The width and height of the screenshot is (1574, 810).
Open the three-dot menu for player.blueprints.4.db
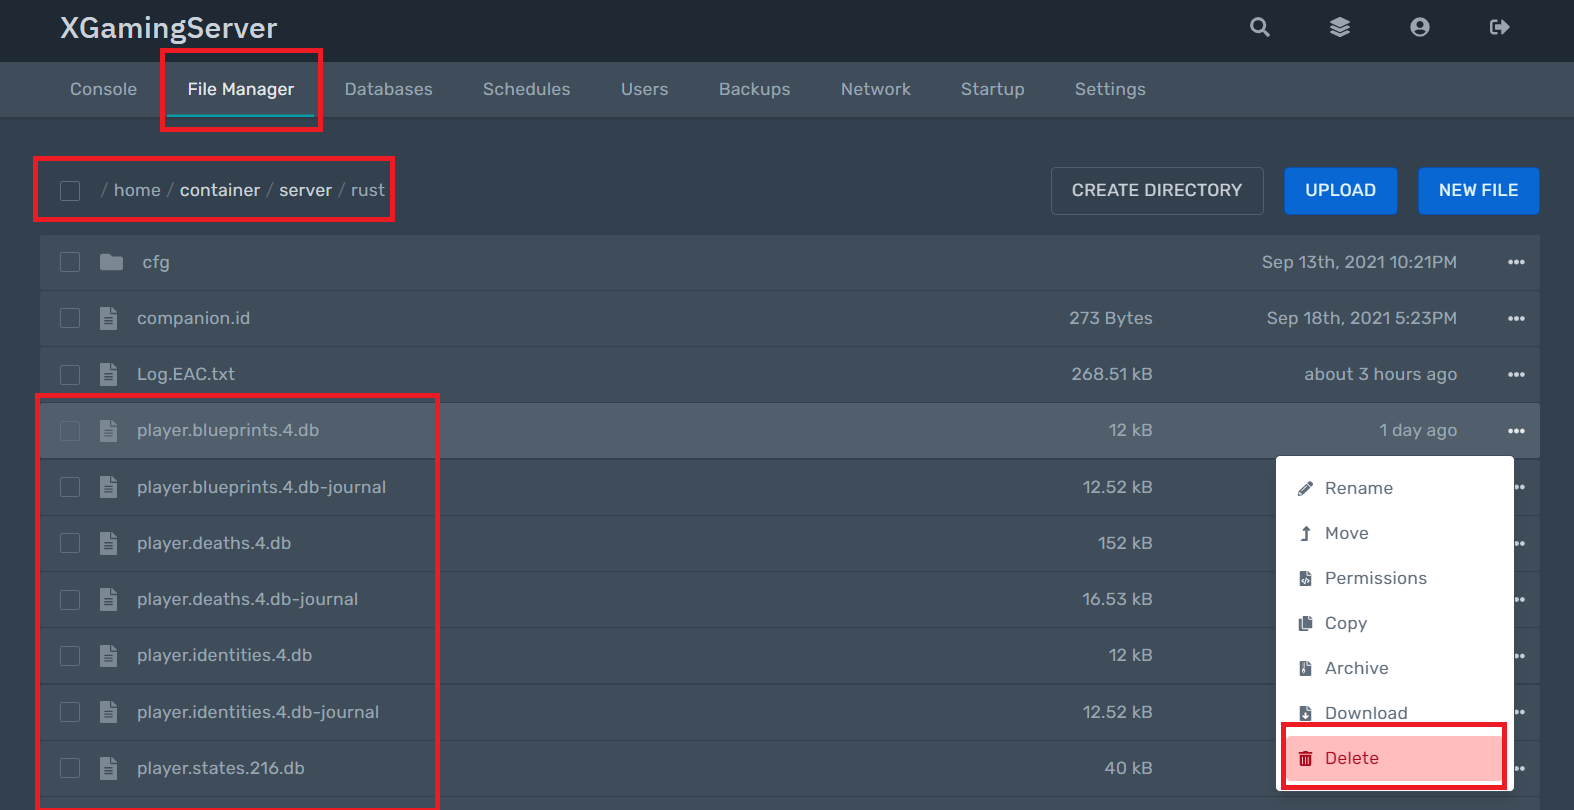click(1516, 431)
